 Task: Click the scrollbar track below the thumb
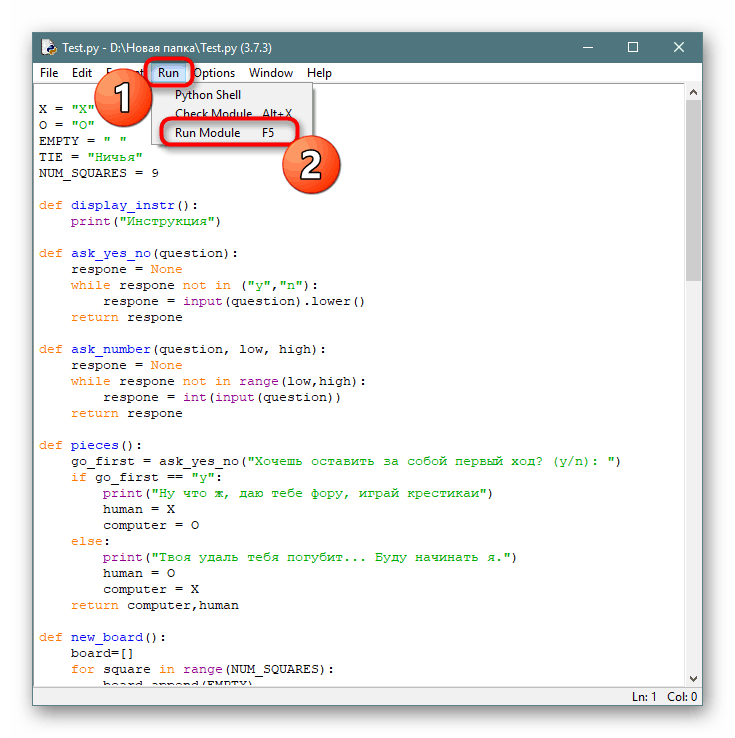coord(693,475)
